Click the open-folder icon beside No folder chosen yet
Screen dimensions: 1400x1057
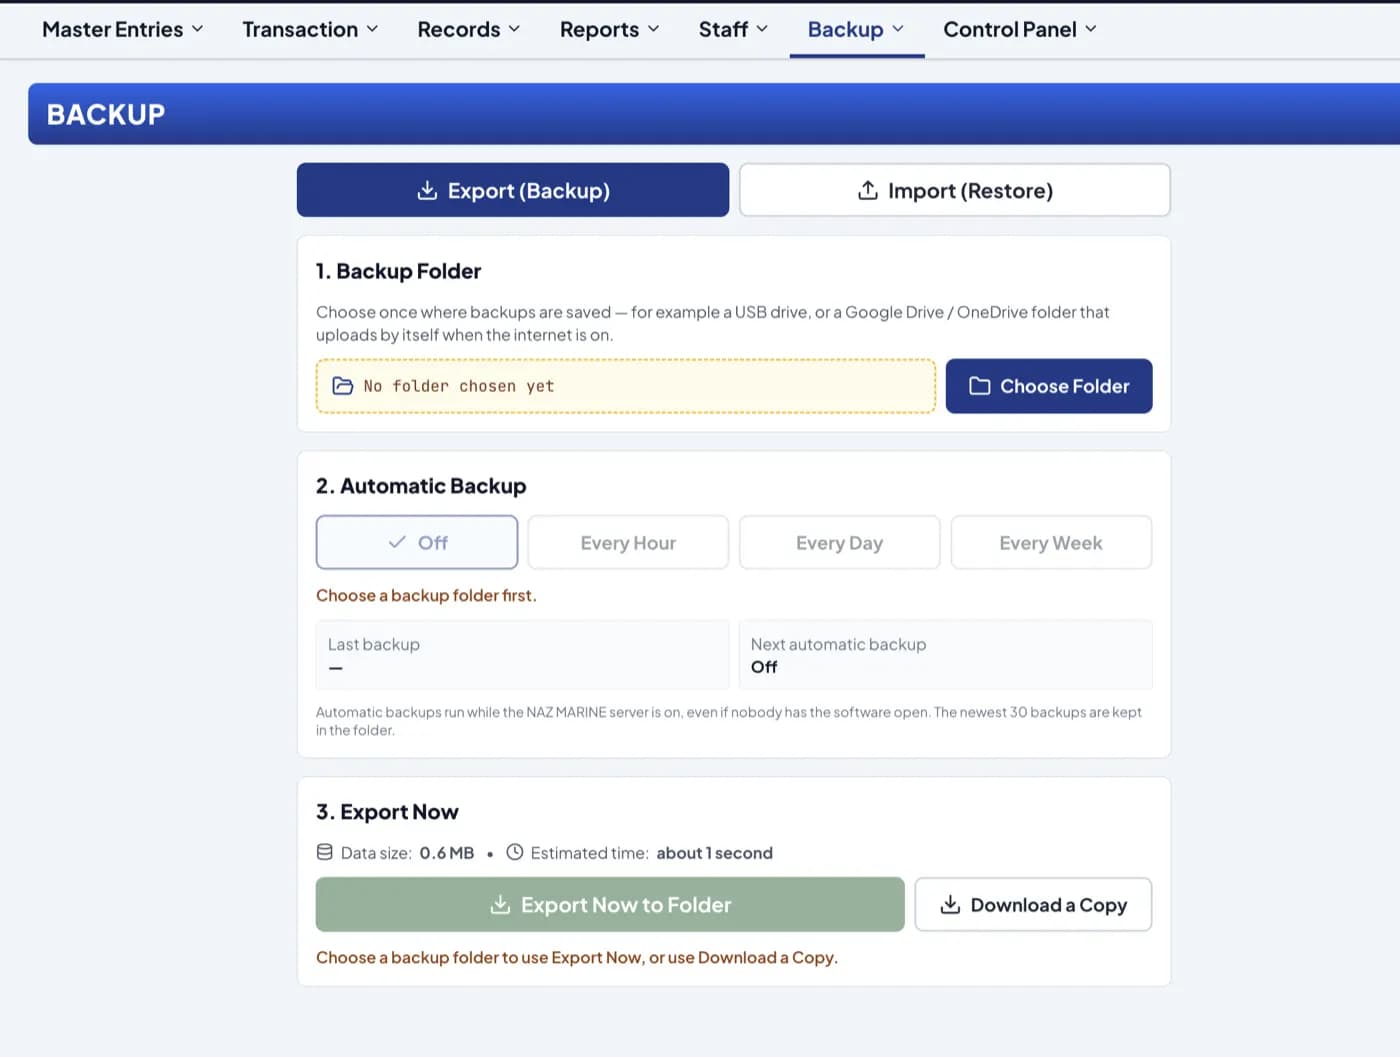click(343, 386)
